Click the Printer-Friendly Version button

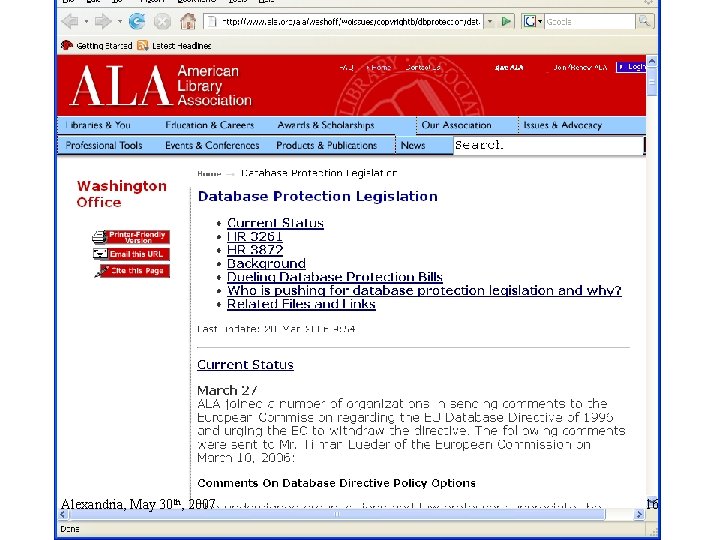[x=138, y=237]
